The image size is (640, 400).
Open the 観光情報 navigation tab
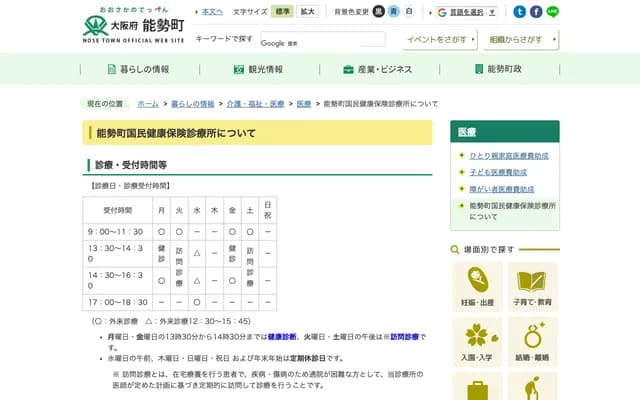coord(258,69)
